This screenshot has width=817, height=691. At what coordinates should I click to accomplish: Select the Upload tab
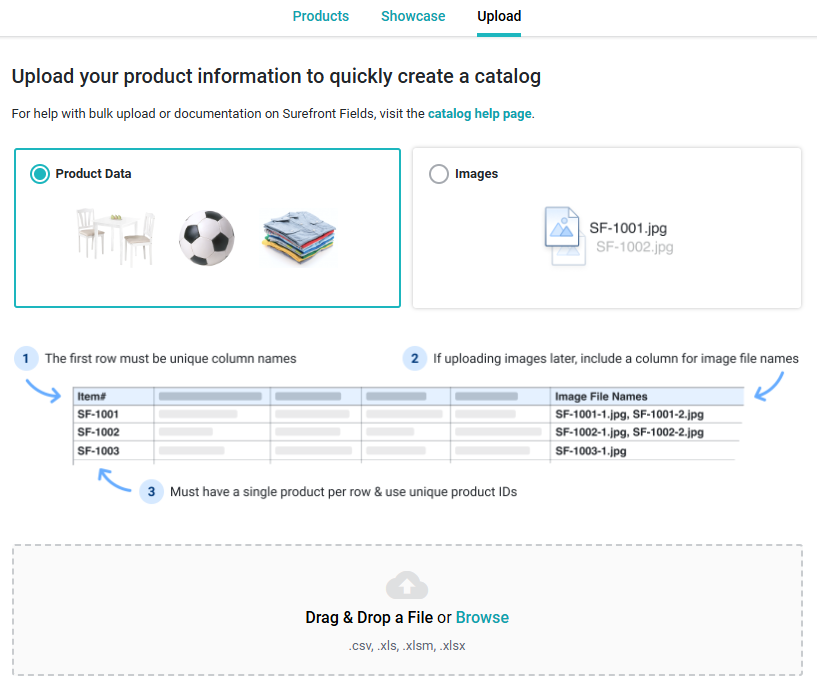499,16
